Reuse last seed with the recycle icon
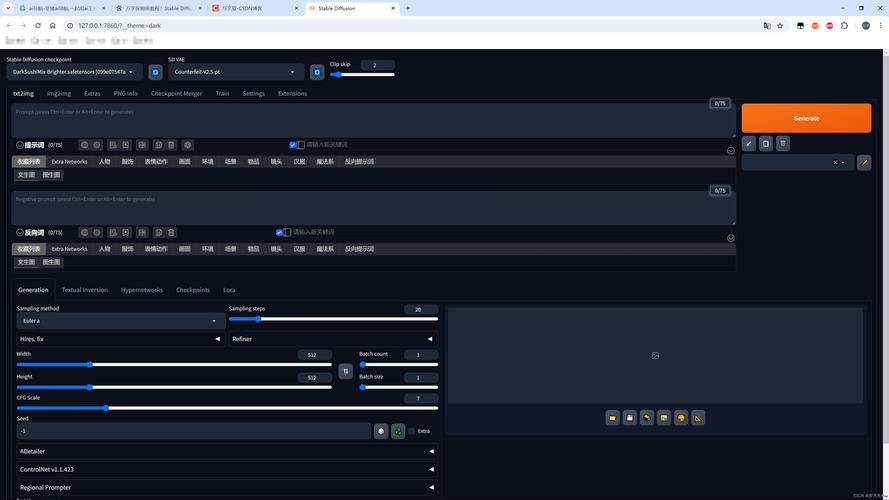 click(398, 431)
